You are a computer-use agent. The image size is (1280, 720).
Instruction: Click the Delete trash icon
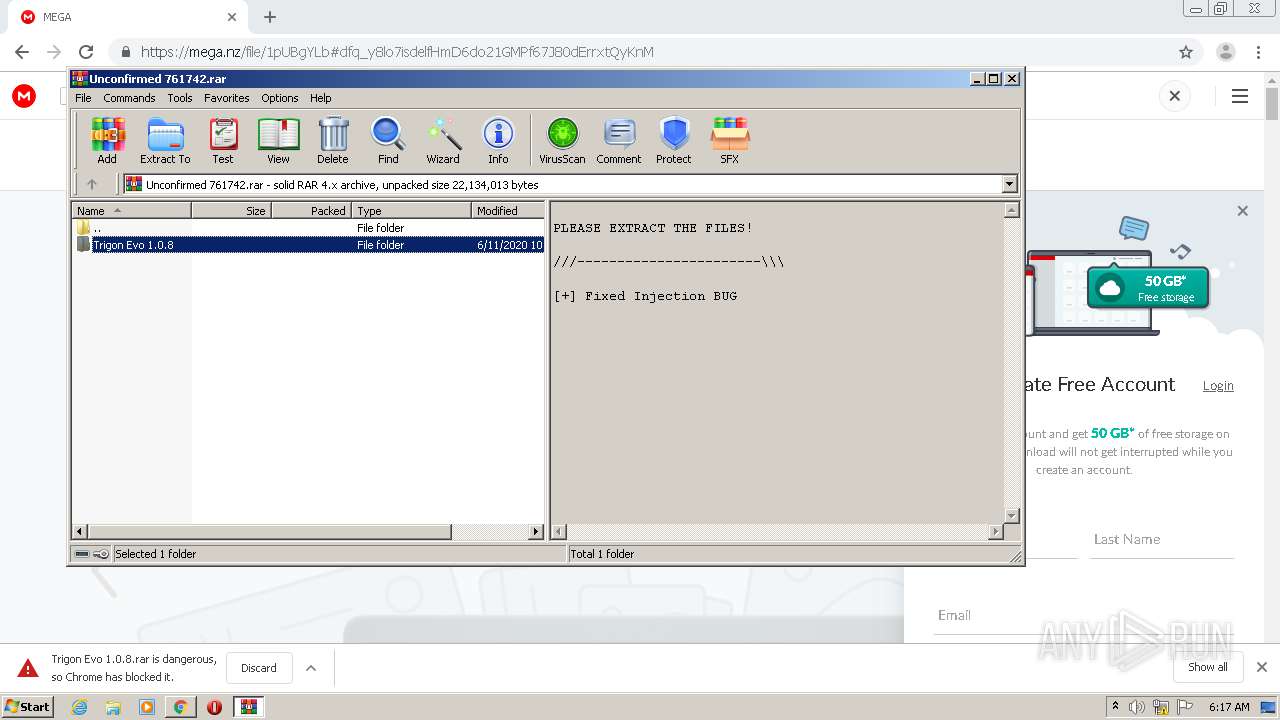pyautogui.click(x=333, y=141)
